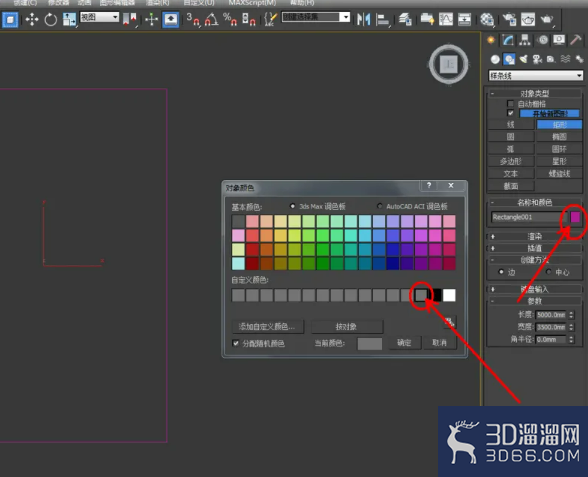Toggle the 3D Snaps icon

194,19
